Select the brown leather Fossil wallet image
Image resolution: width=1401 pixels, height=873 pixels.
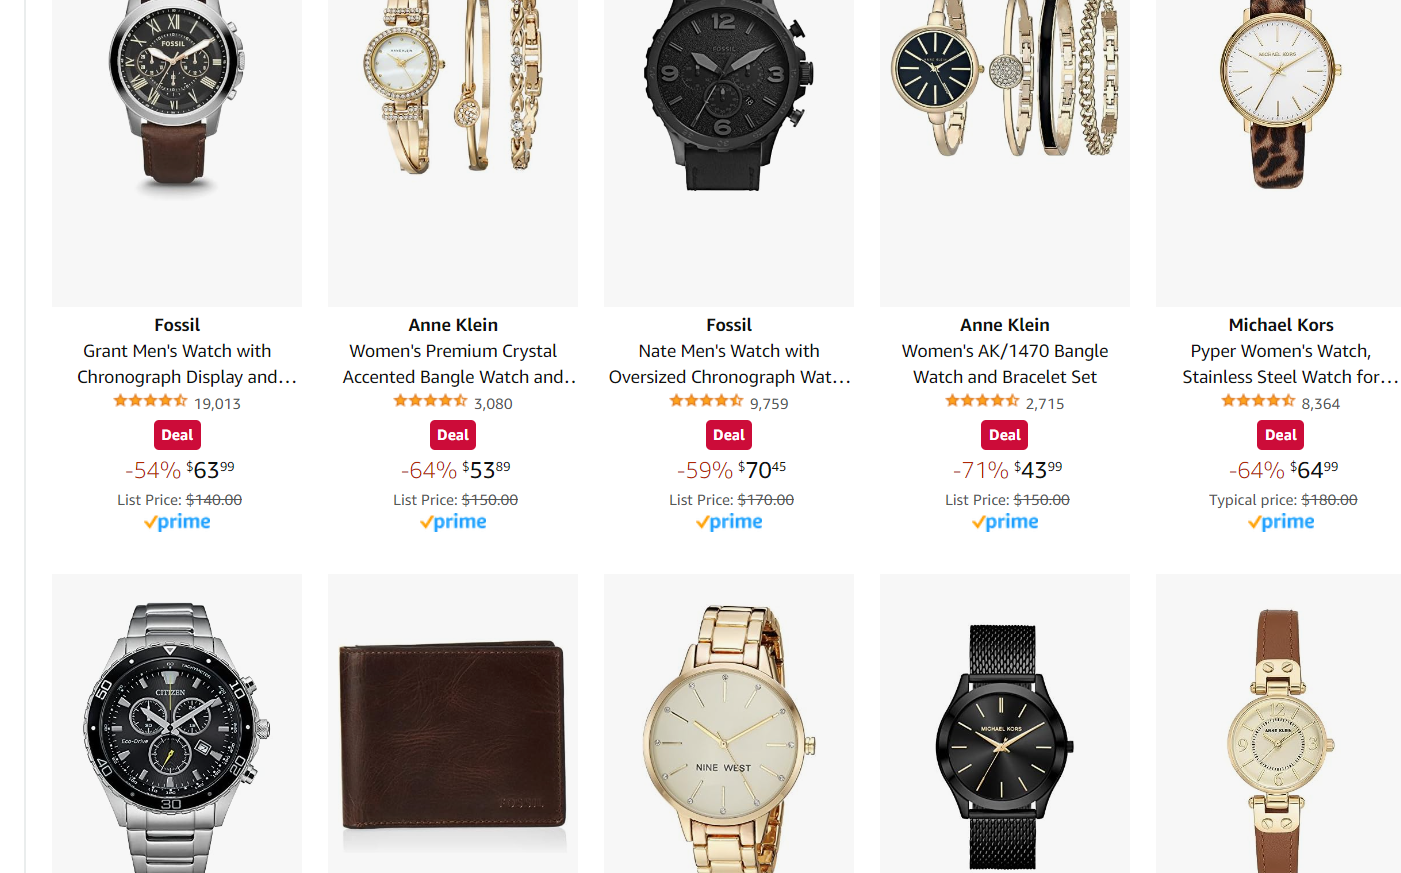point(453,724)
